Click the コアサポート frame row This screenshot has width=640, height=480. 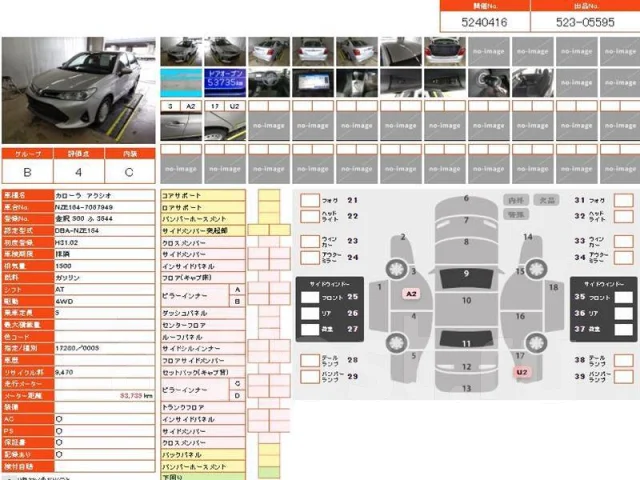pos(203,195)
